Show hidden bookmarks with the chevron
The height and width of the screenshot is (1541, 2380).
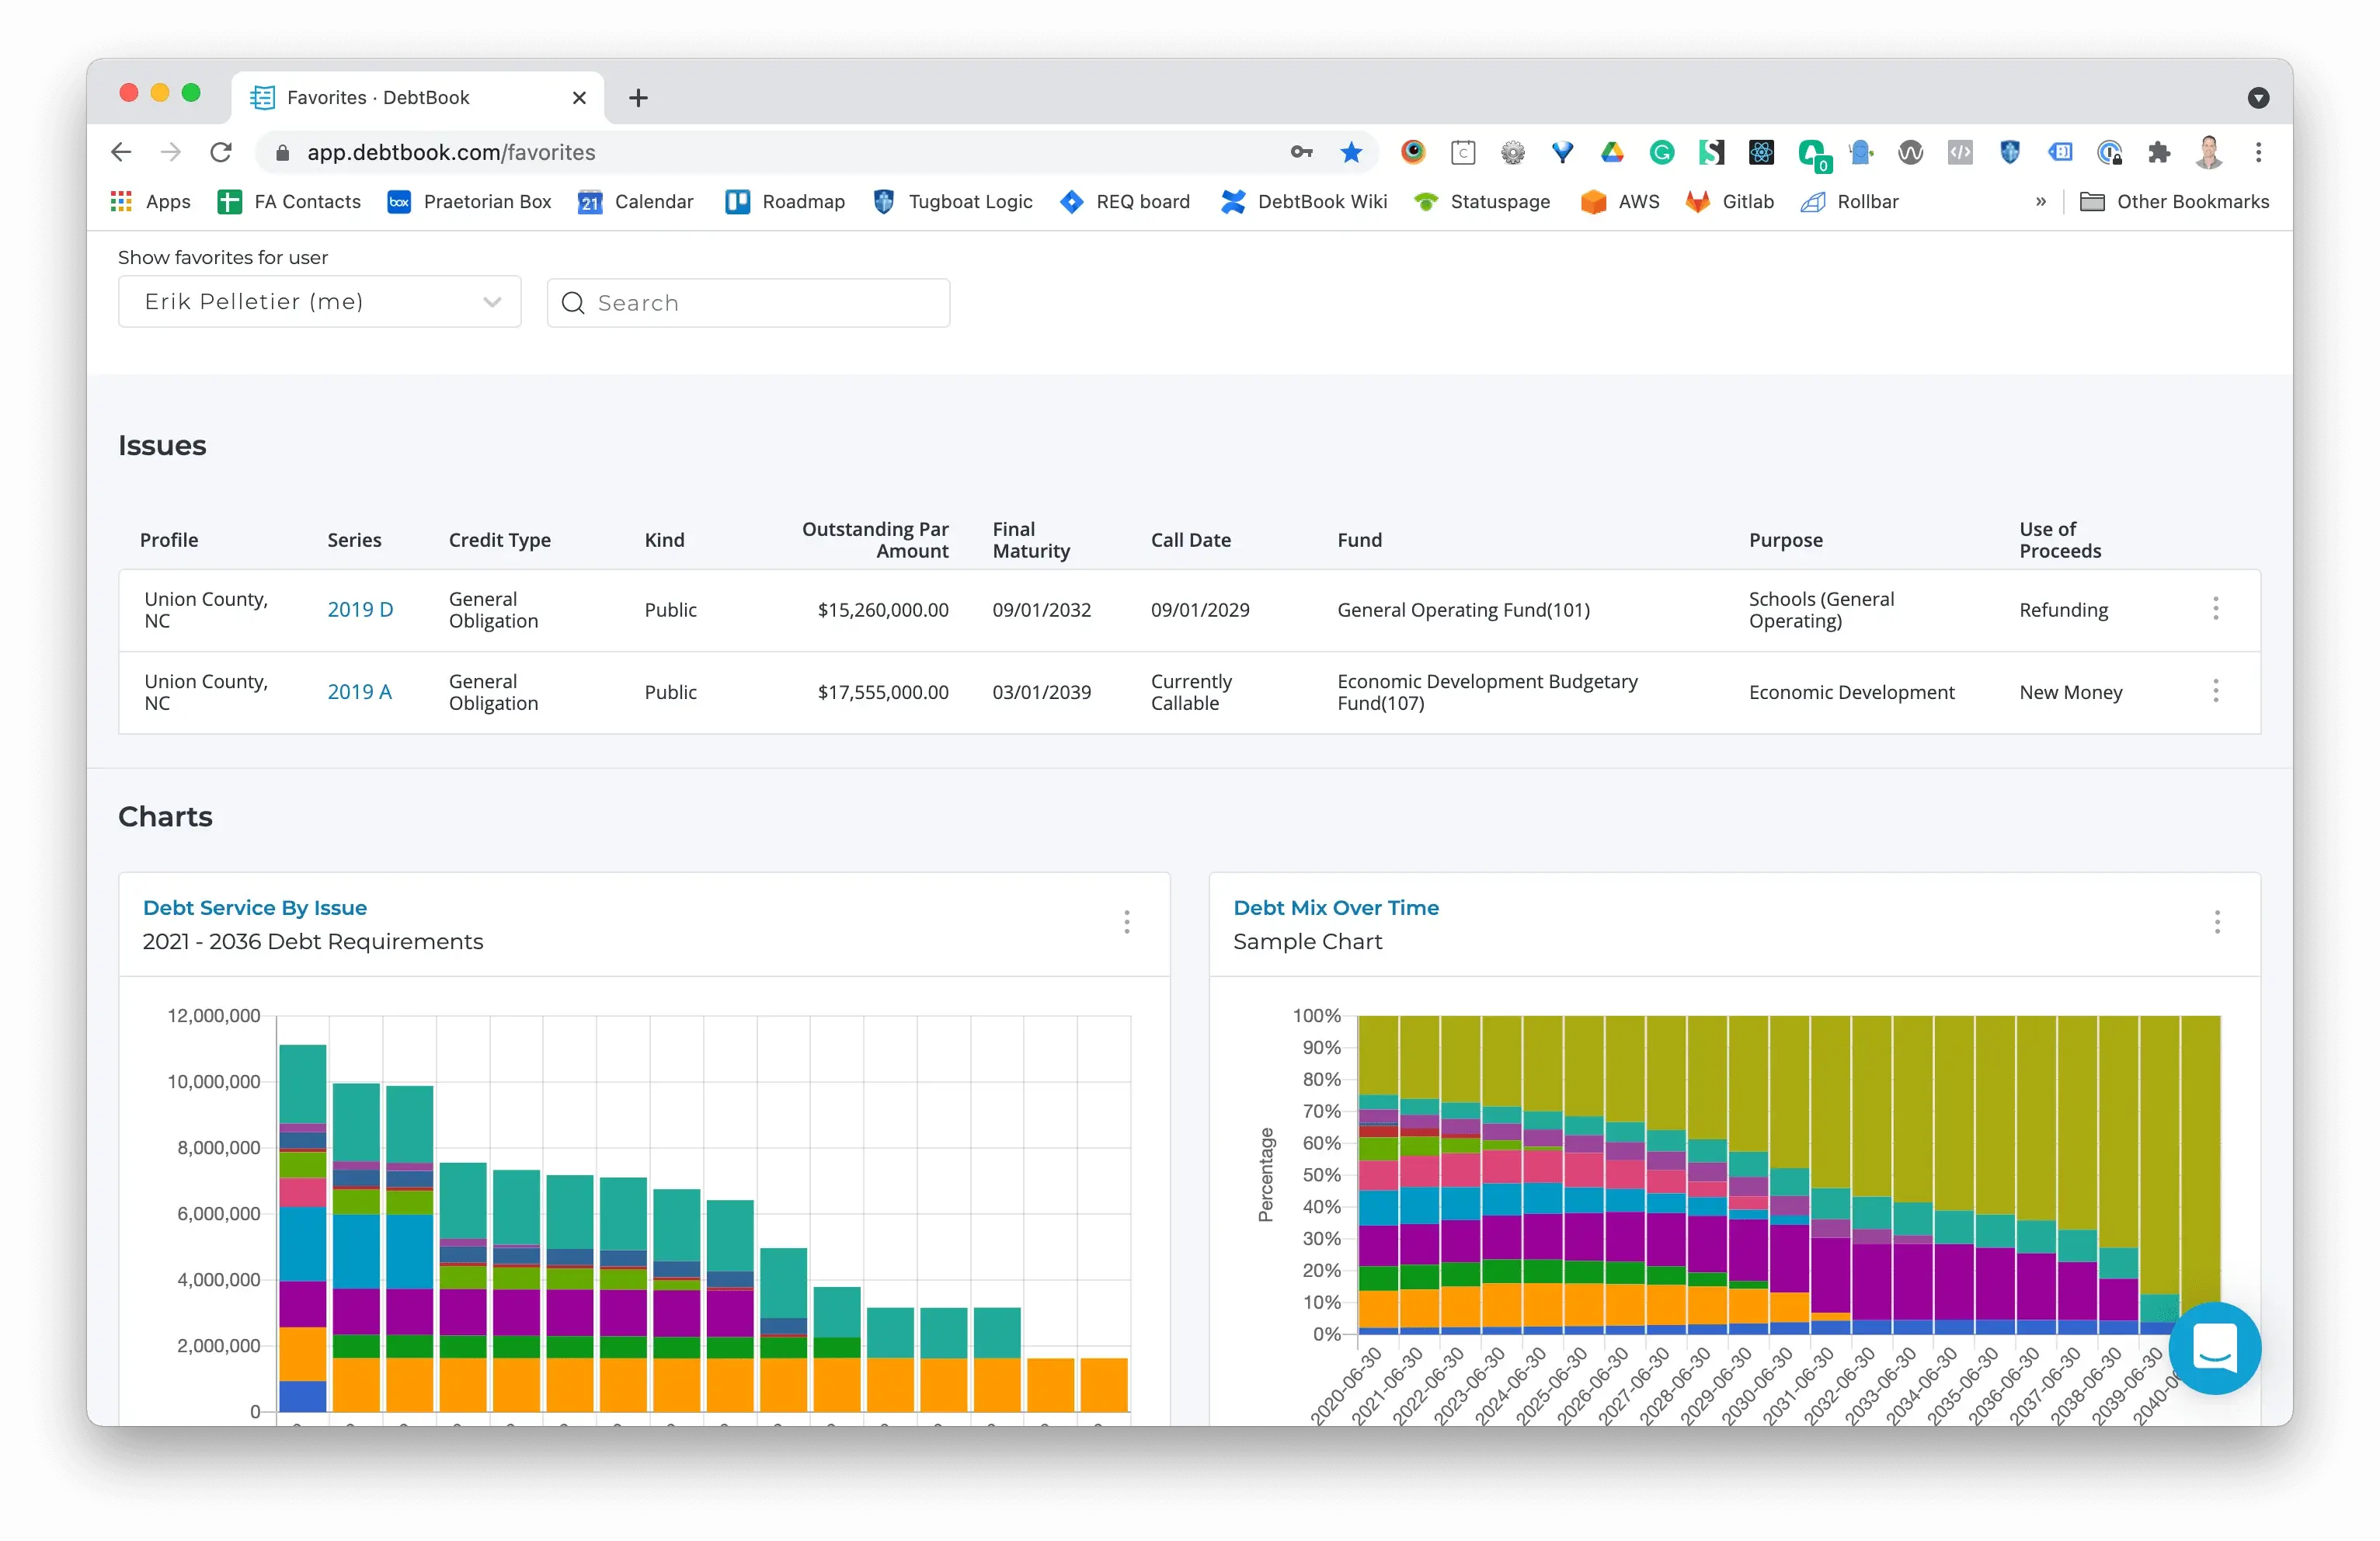coord(2040,201)
